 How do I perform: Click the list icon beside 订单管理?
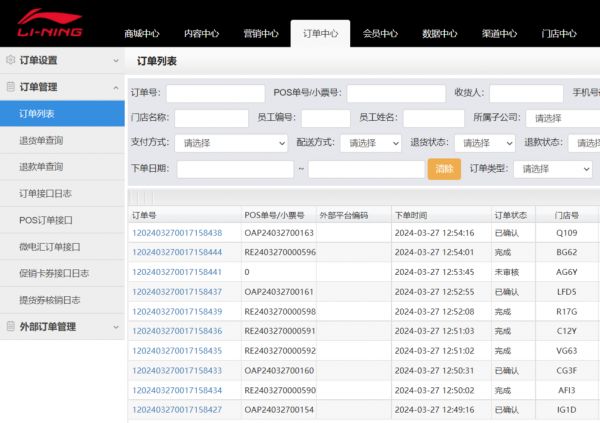click(11, 87)
